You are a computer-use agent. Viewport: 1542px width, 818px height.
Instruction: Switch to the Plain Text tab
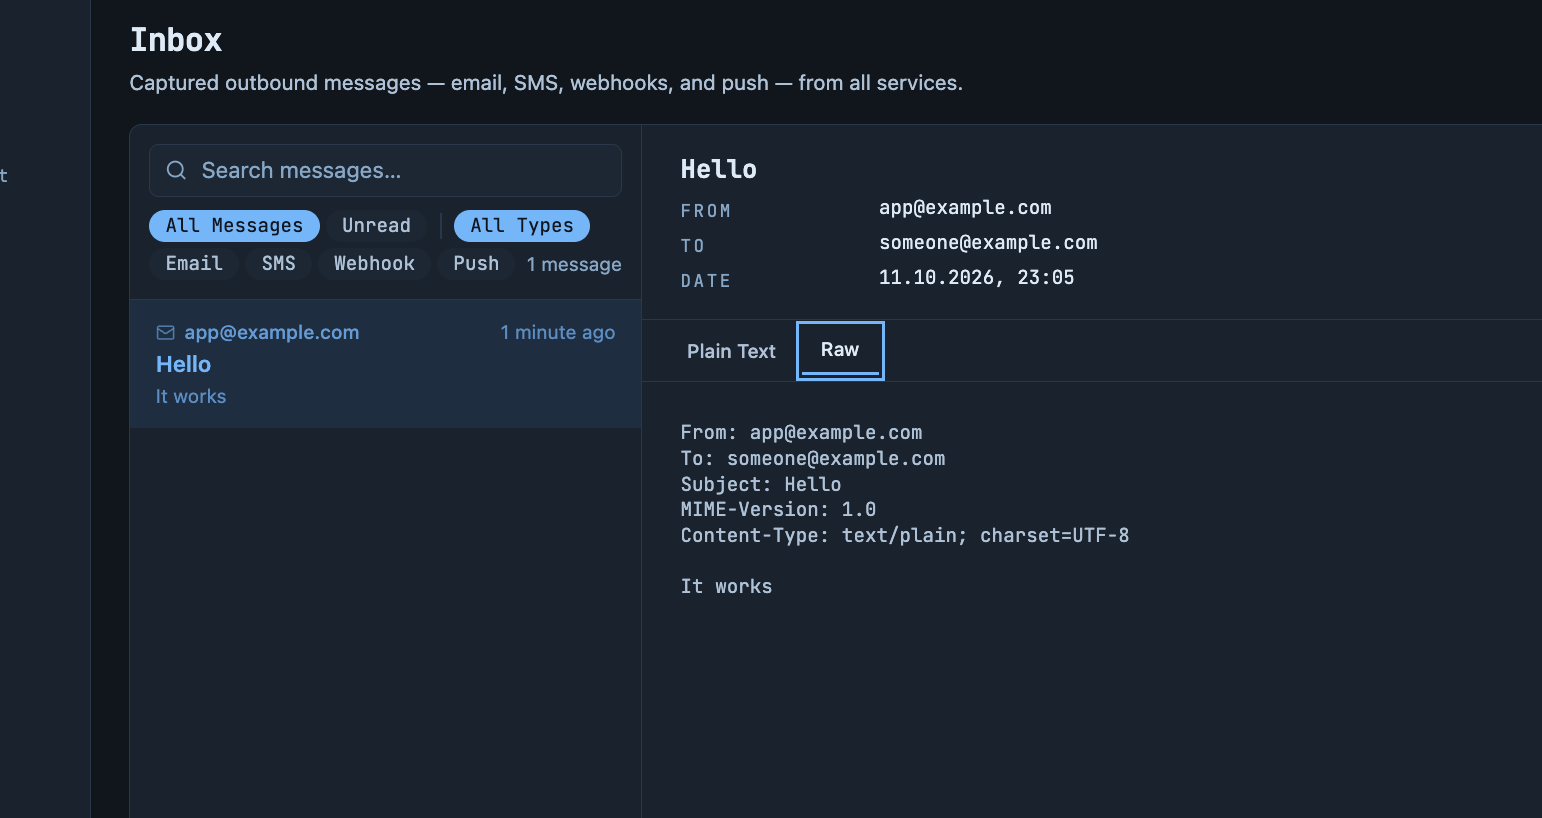pos(731,351)
